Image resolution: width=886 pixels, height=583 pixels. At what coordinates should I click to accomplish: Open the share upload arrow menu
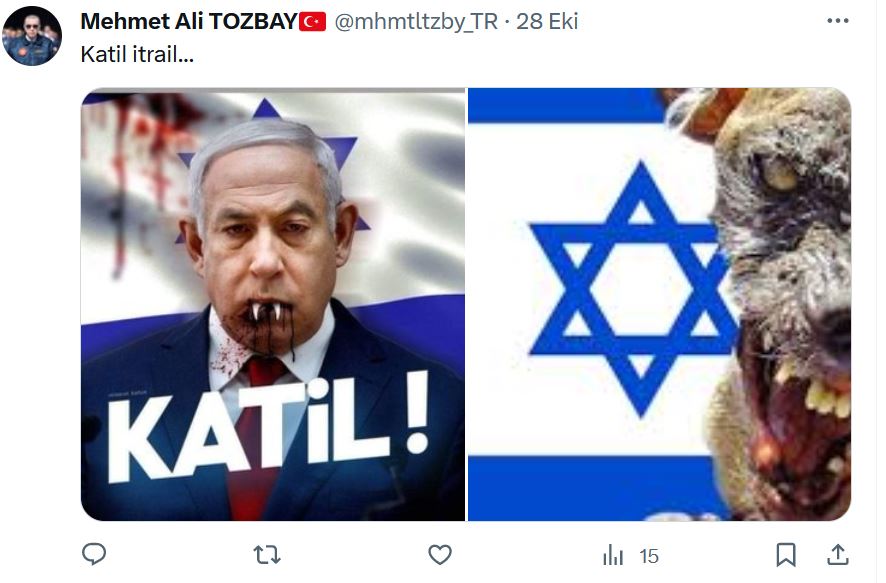[x=838, y=555]
